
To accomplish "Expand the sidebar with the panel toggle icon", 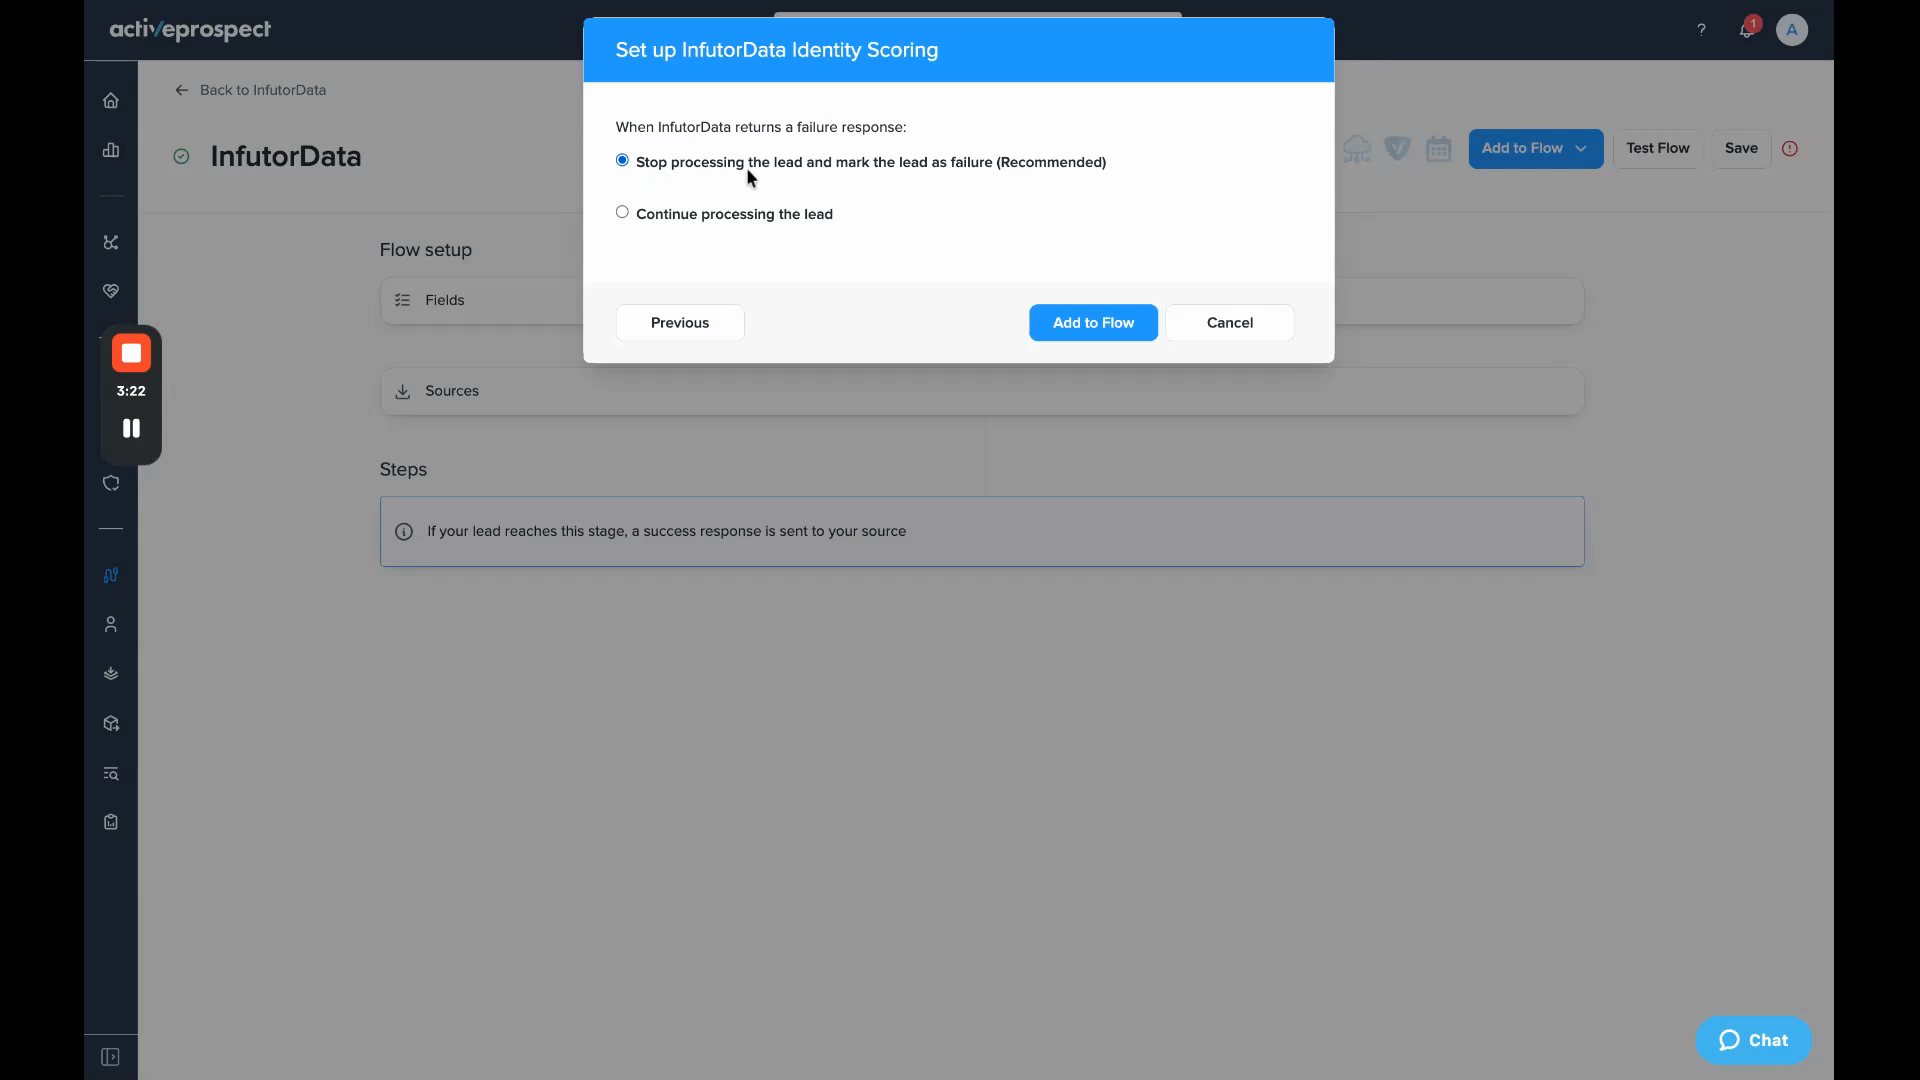I will point(111,1057).
